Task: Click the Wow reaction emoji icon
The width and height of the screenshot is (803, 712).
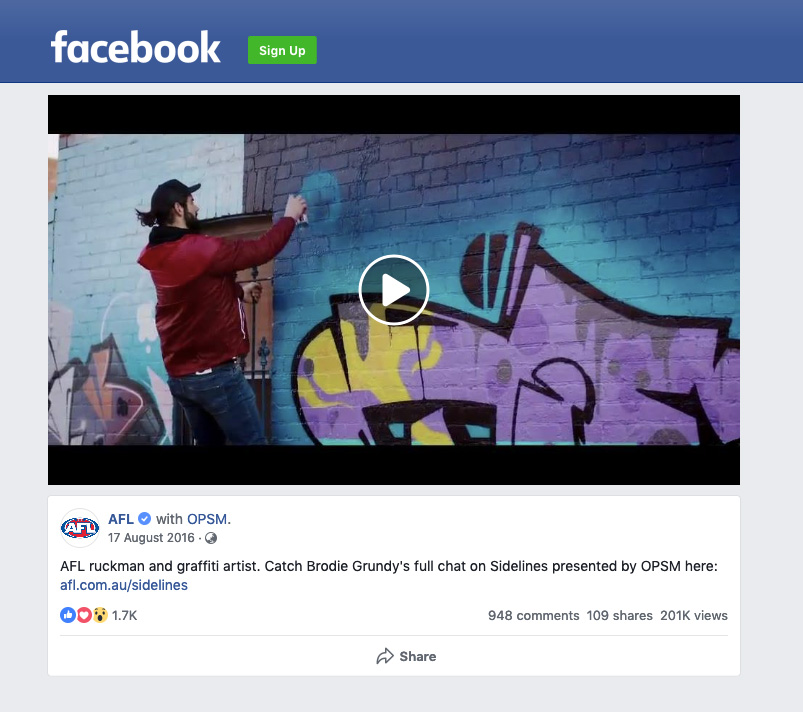Action: (100, 615)
